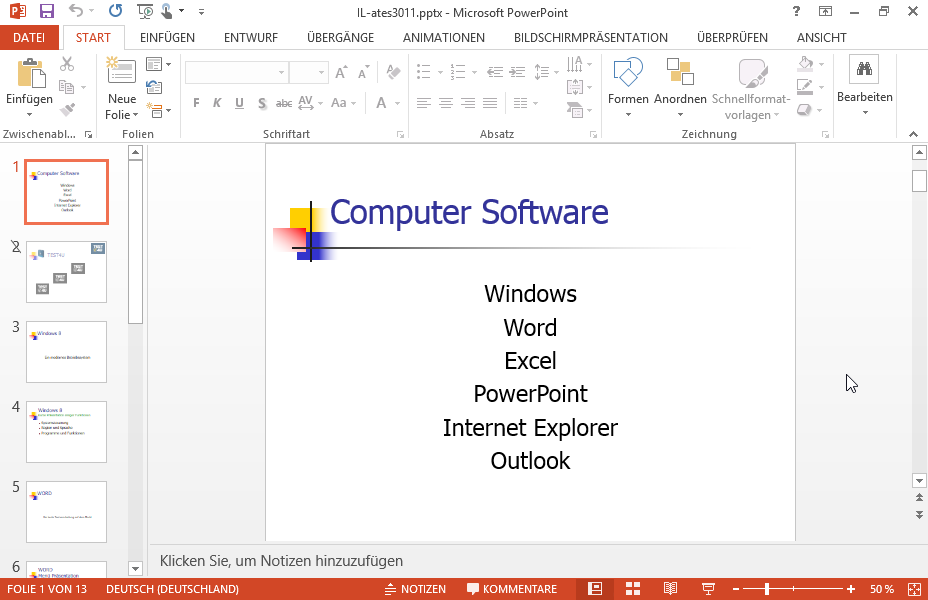Open PowerPoint Help question mark

(x=796, y=11)
